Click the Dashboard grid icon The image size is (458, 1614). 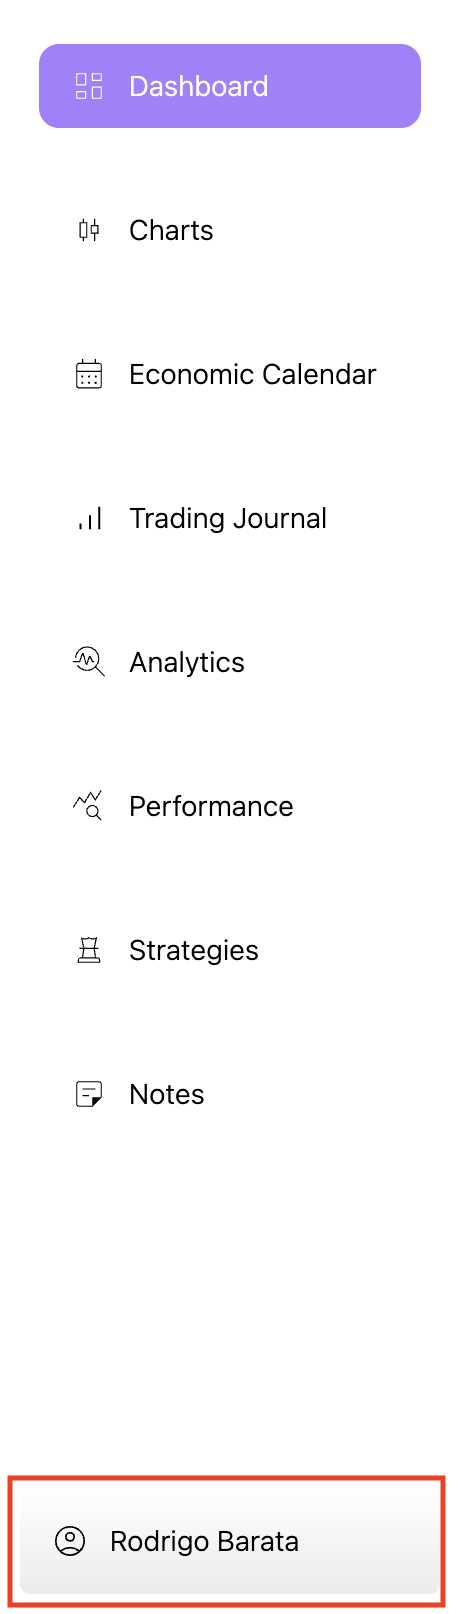(x=89, y=86)
